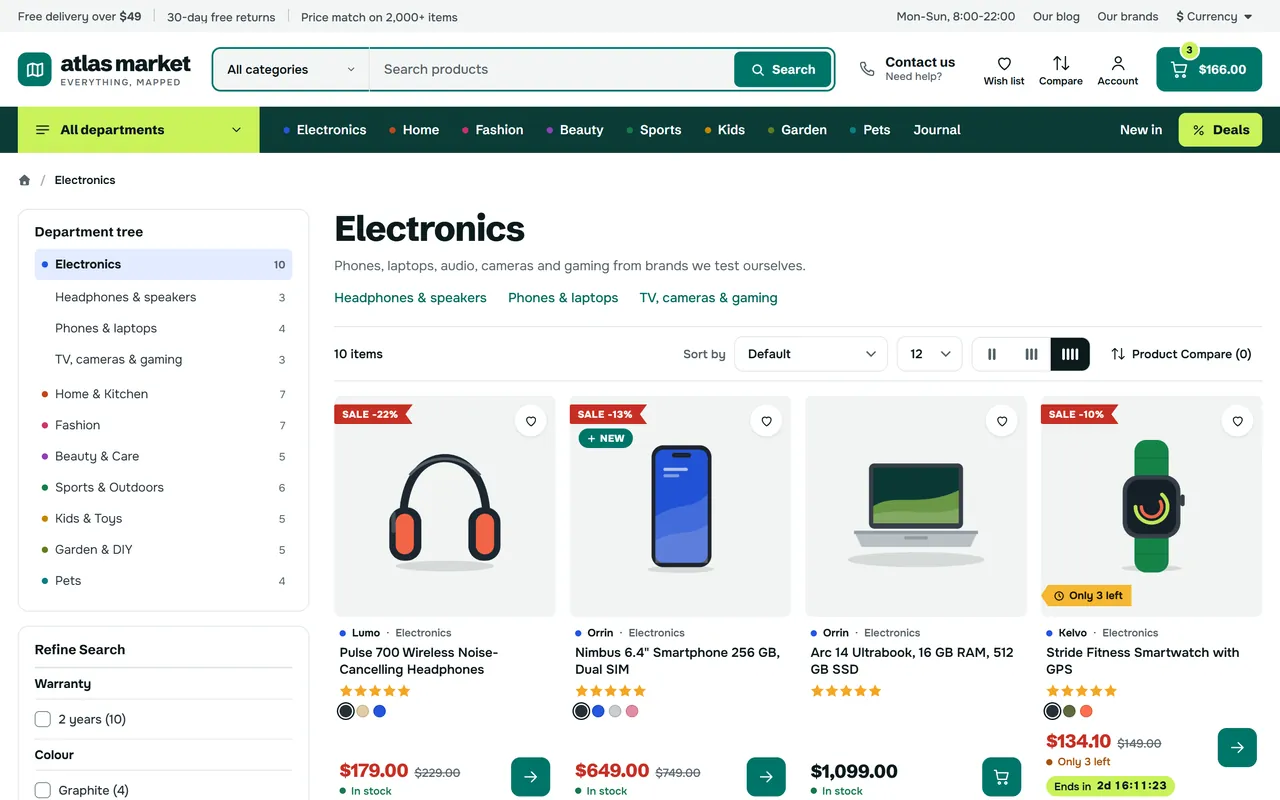Open Product Compare (0)
This screenshot has width=1280, height=800.
click(x=1181, y=354)
